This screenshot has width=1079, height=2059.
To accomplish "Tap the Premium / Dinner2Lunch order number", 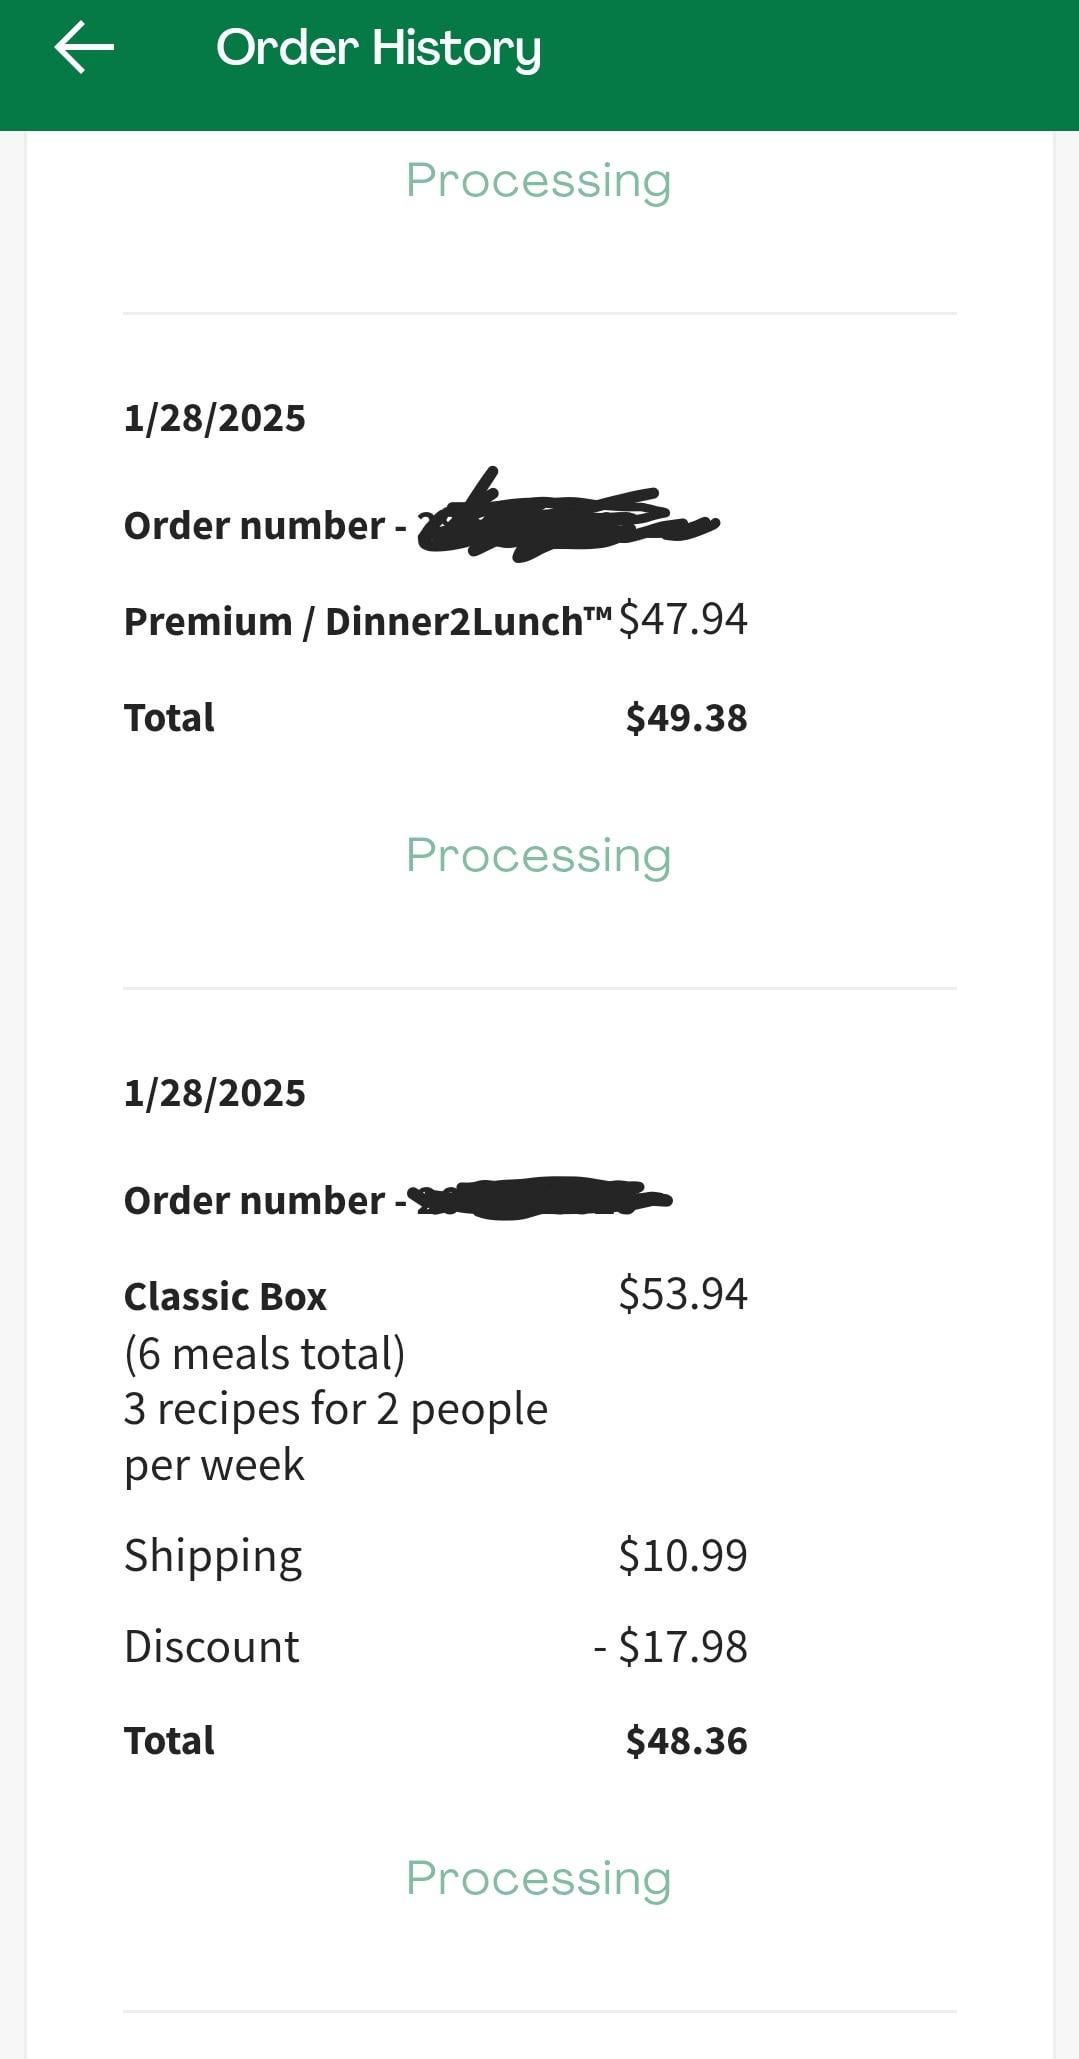I will [420, 525].
